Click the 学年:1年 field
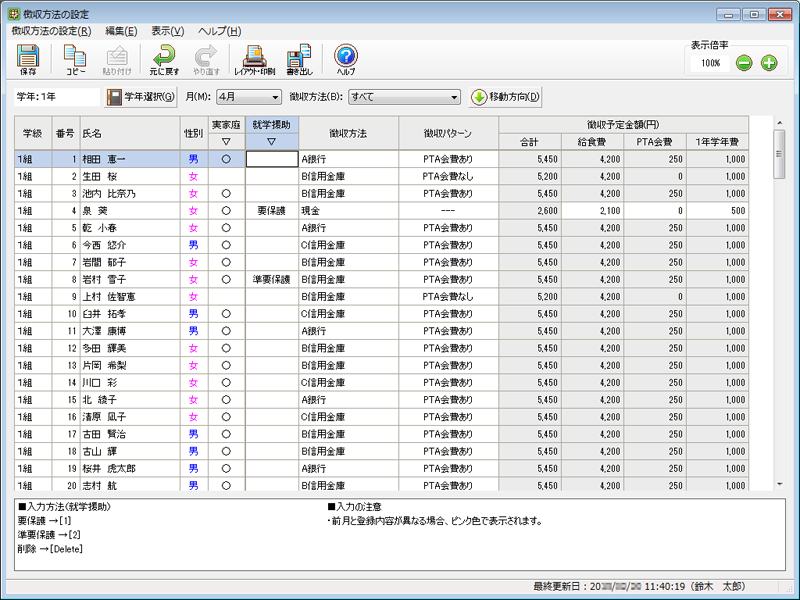Viewport: 800px width, 600px height. click(57, 97)
